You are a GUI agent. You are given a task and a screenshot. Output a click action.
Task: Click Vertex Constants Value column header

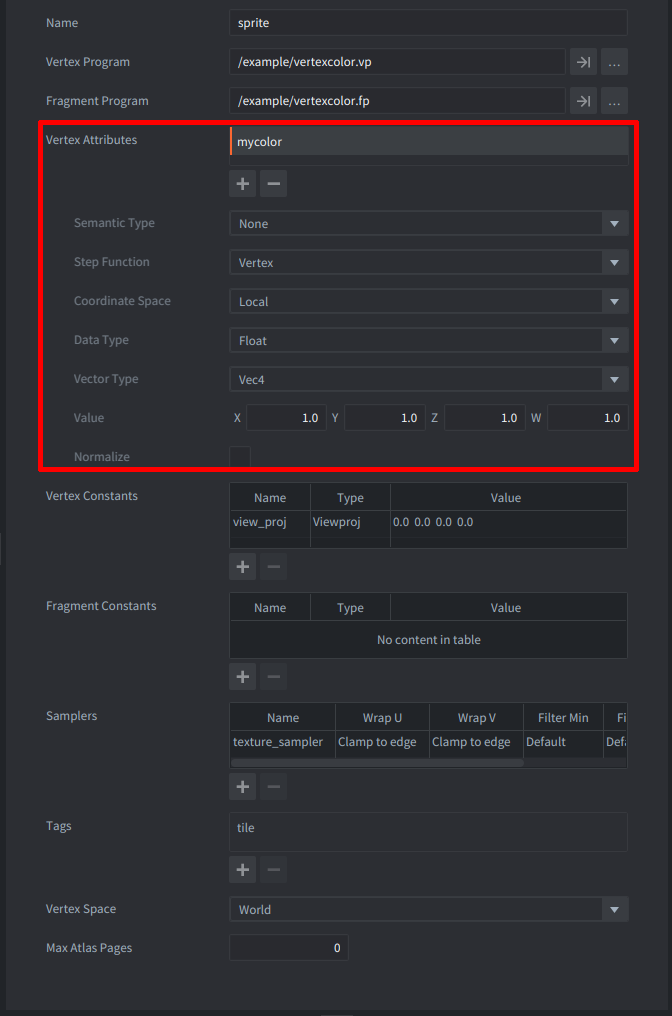[x=509, y=498]
